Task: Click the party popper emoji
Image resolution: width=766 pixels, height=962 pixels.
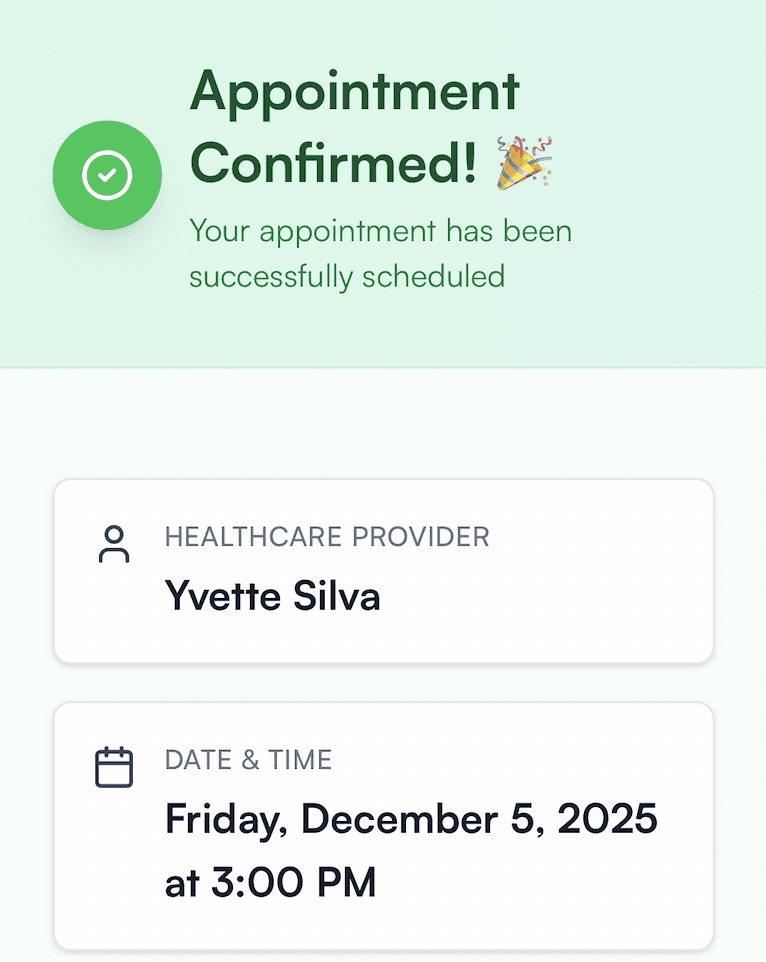Action: pos(524,163)
